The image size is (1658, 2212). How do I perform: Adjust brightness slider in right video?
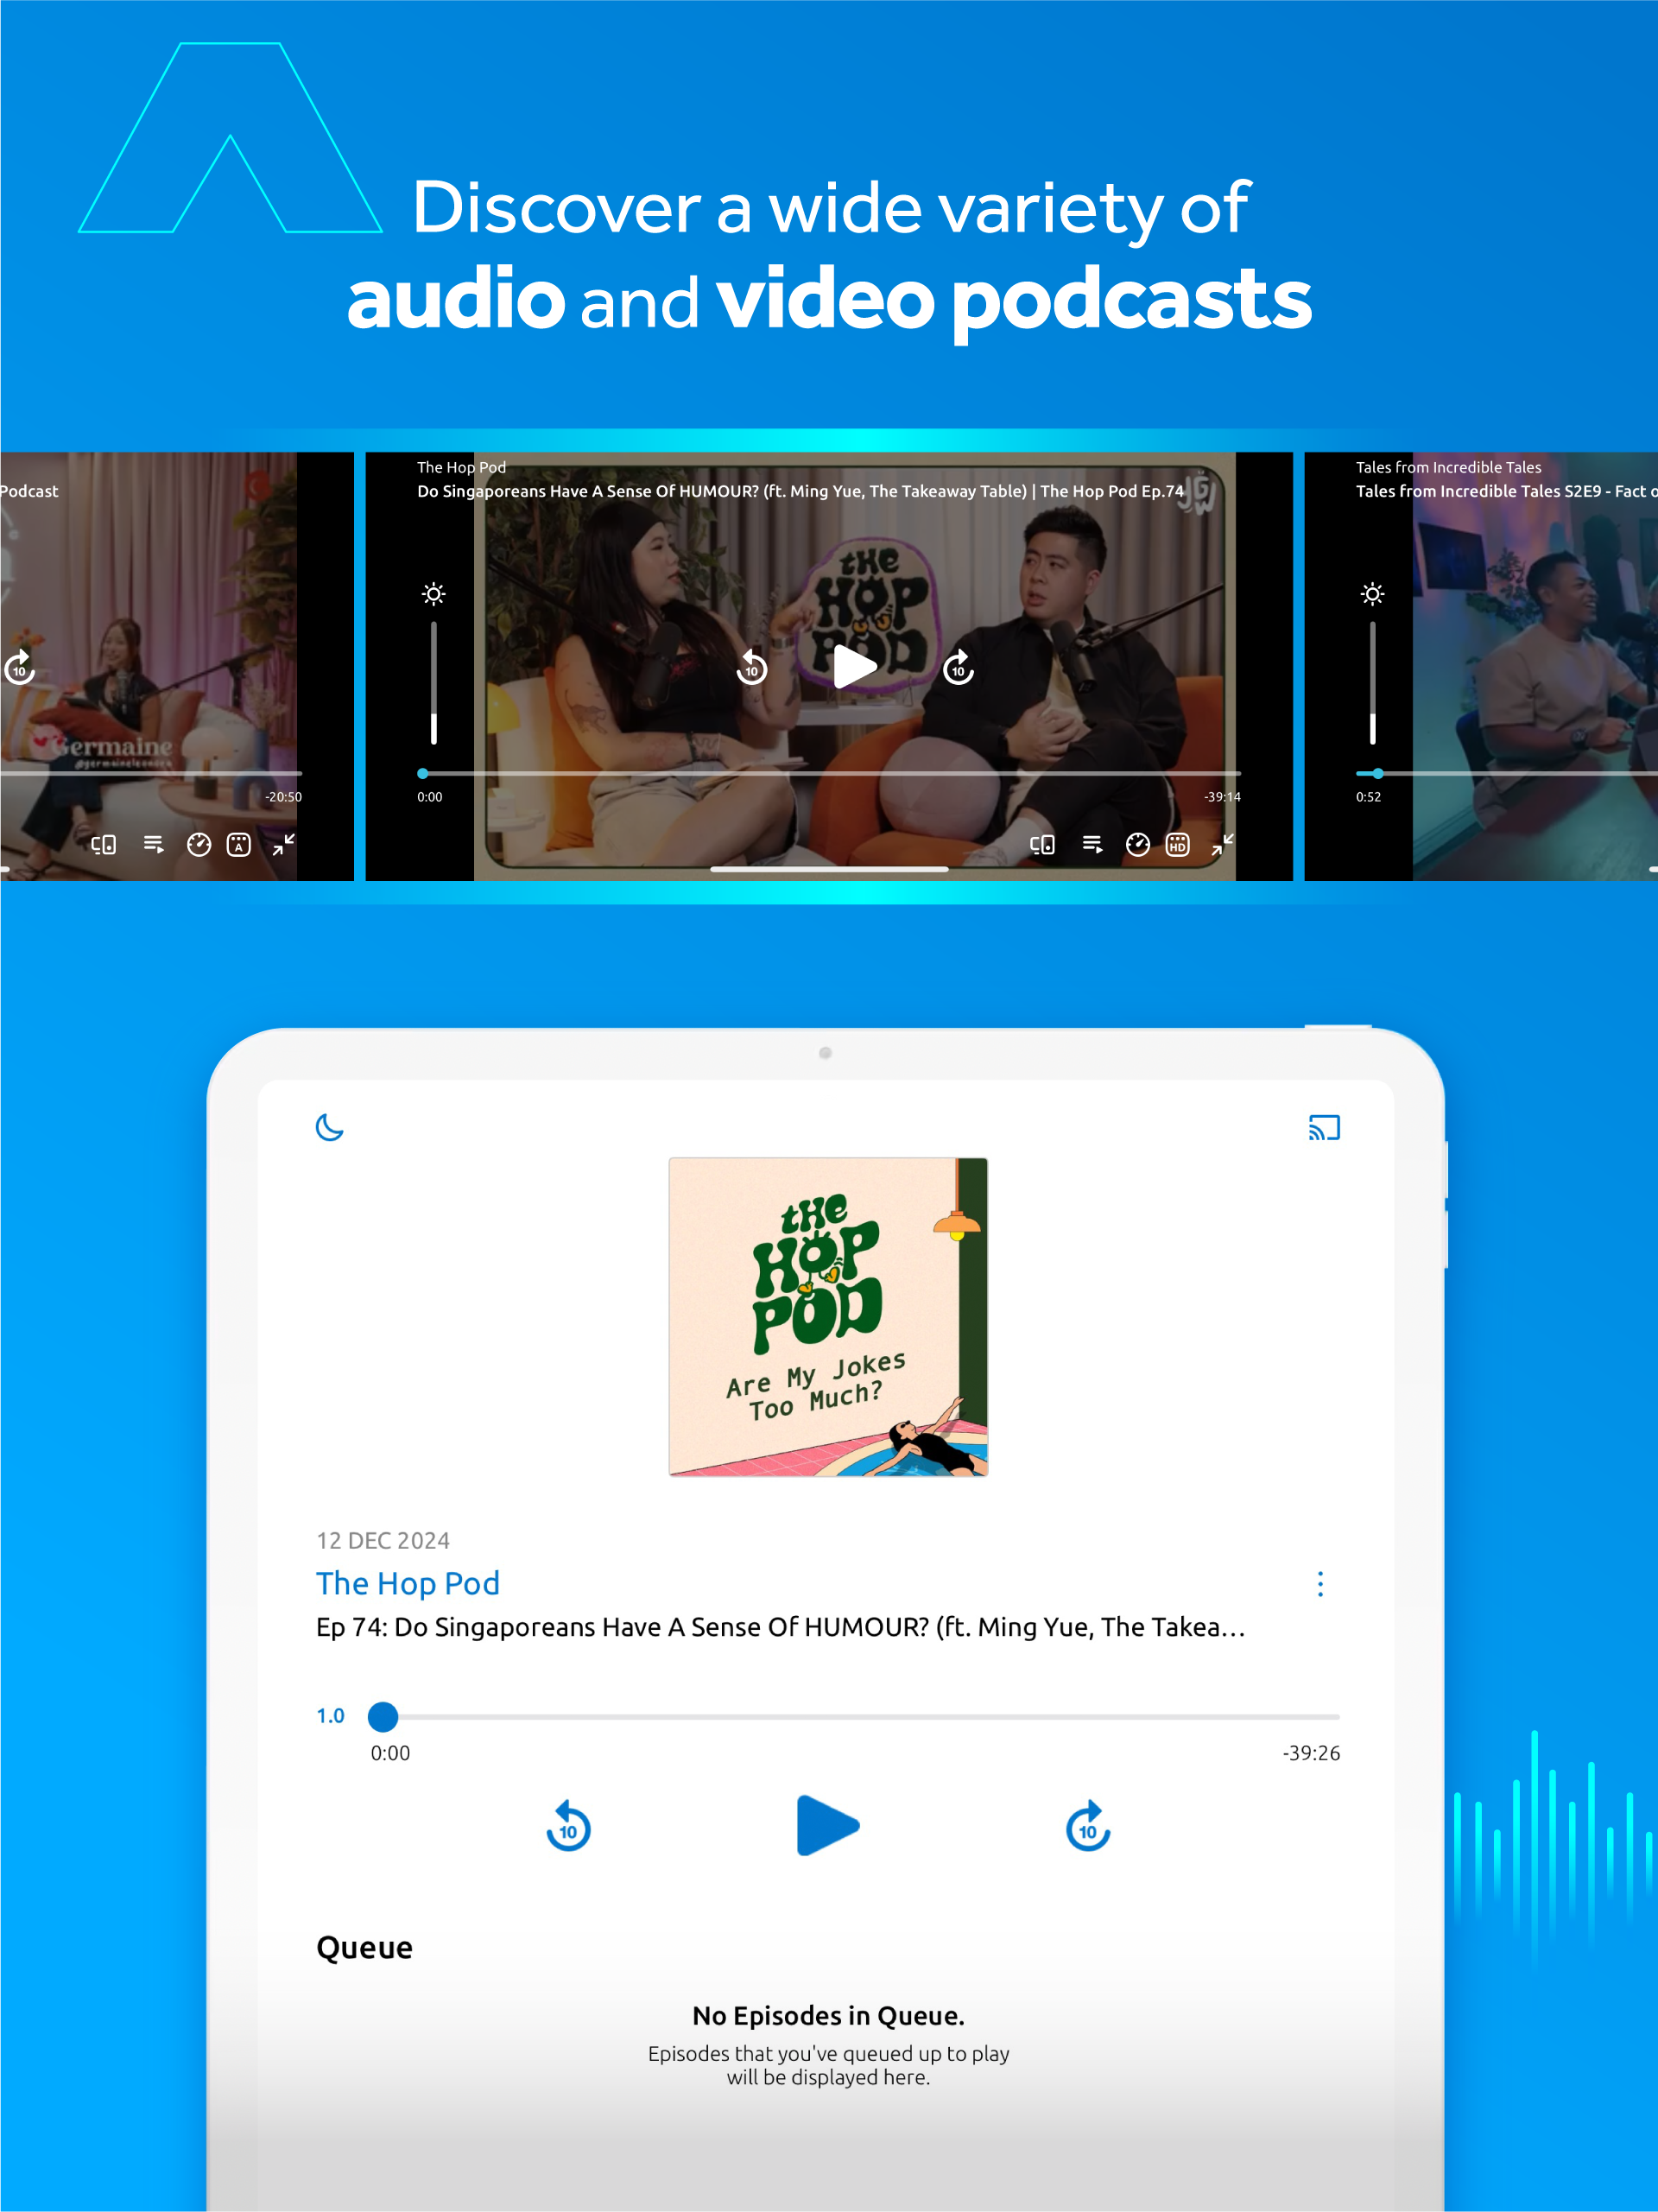click(1373, 683)
